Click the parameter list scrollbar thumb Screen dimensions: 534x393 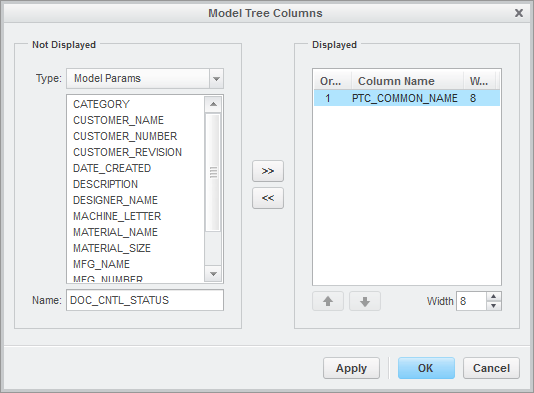214,172
